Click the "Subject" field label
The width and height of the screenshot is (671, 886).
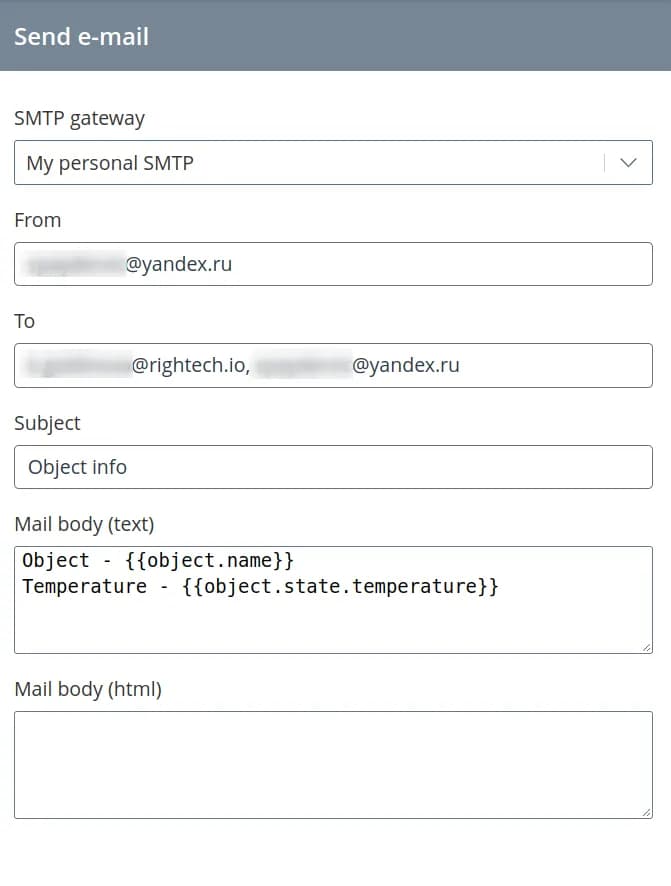tap(47, 423)
